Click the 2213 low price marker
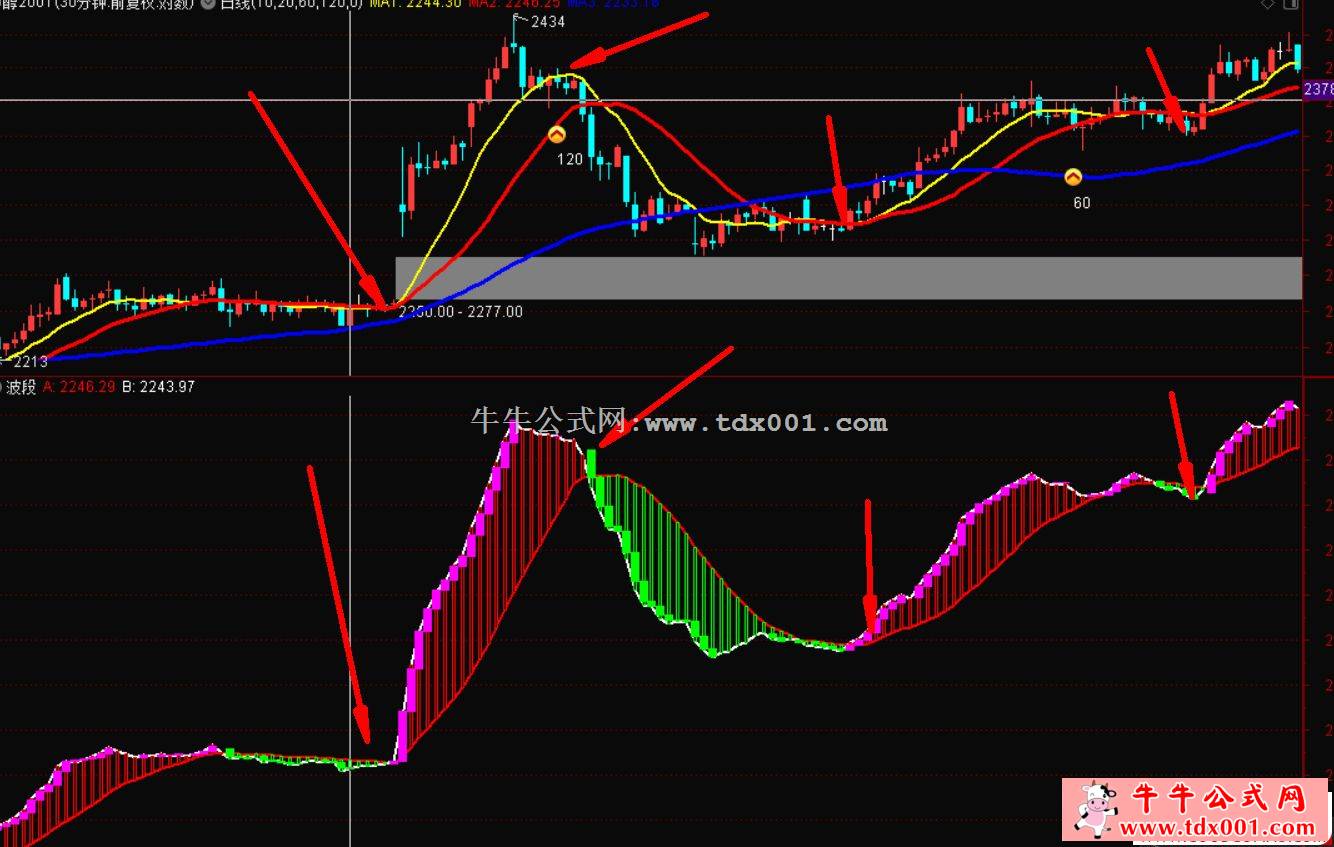1334x847 pixels. [28, 361]
